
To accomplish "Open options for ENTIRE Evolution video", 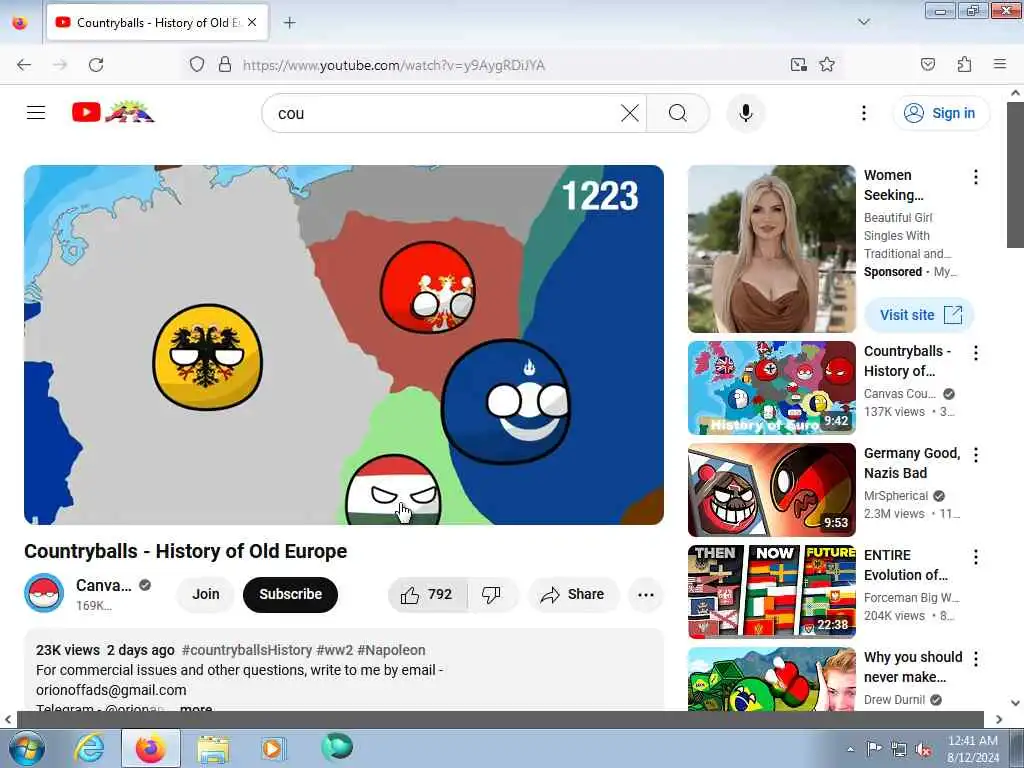I will [976, 557].
